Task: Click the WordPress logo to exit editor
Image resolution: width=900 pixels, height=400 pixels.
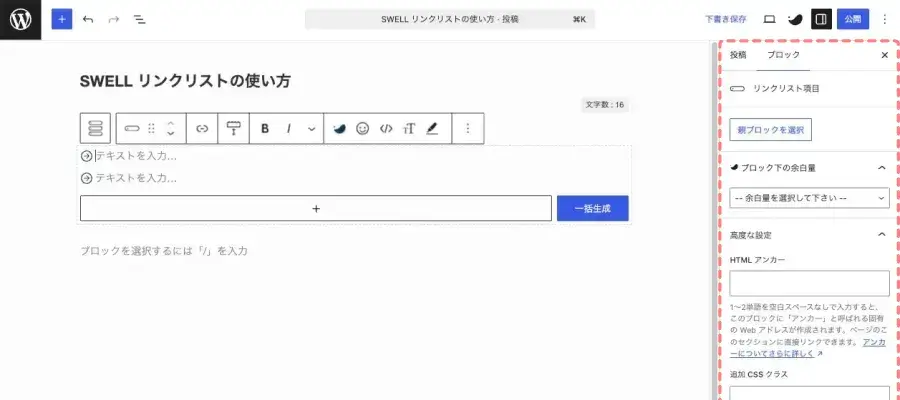Action: 21,20
